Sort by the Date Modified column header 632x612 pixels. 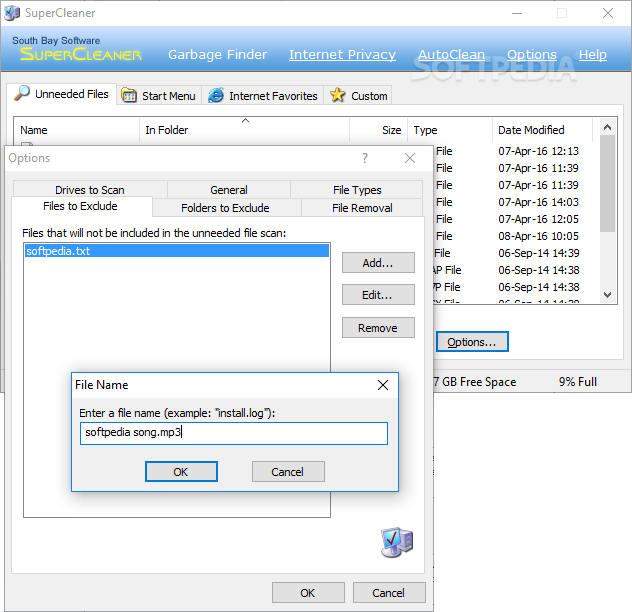click(x=542, y=130)
